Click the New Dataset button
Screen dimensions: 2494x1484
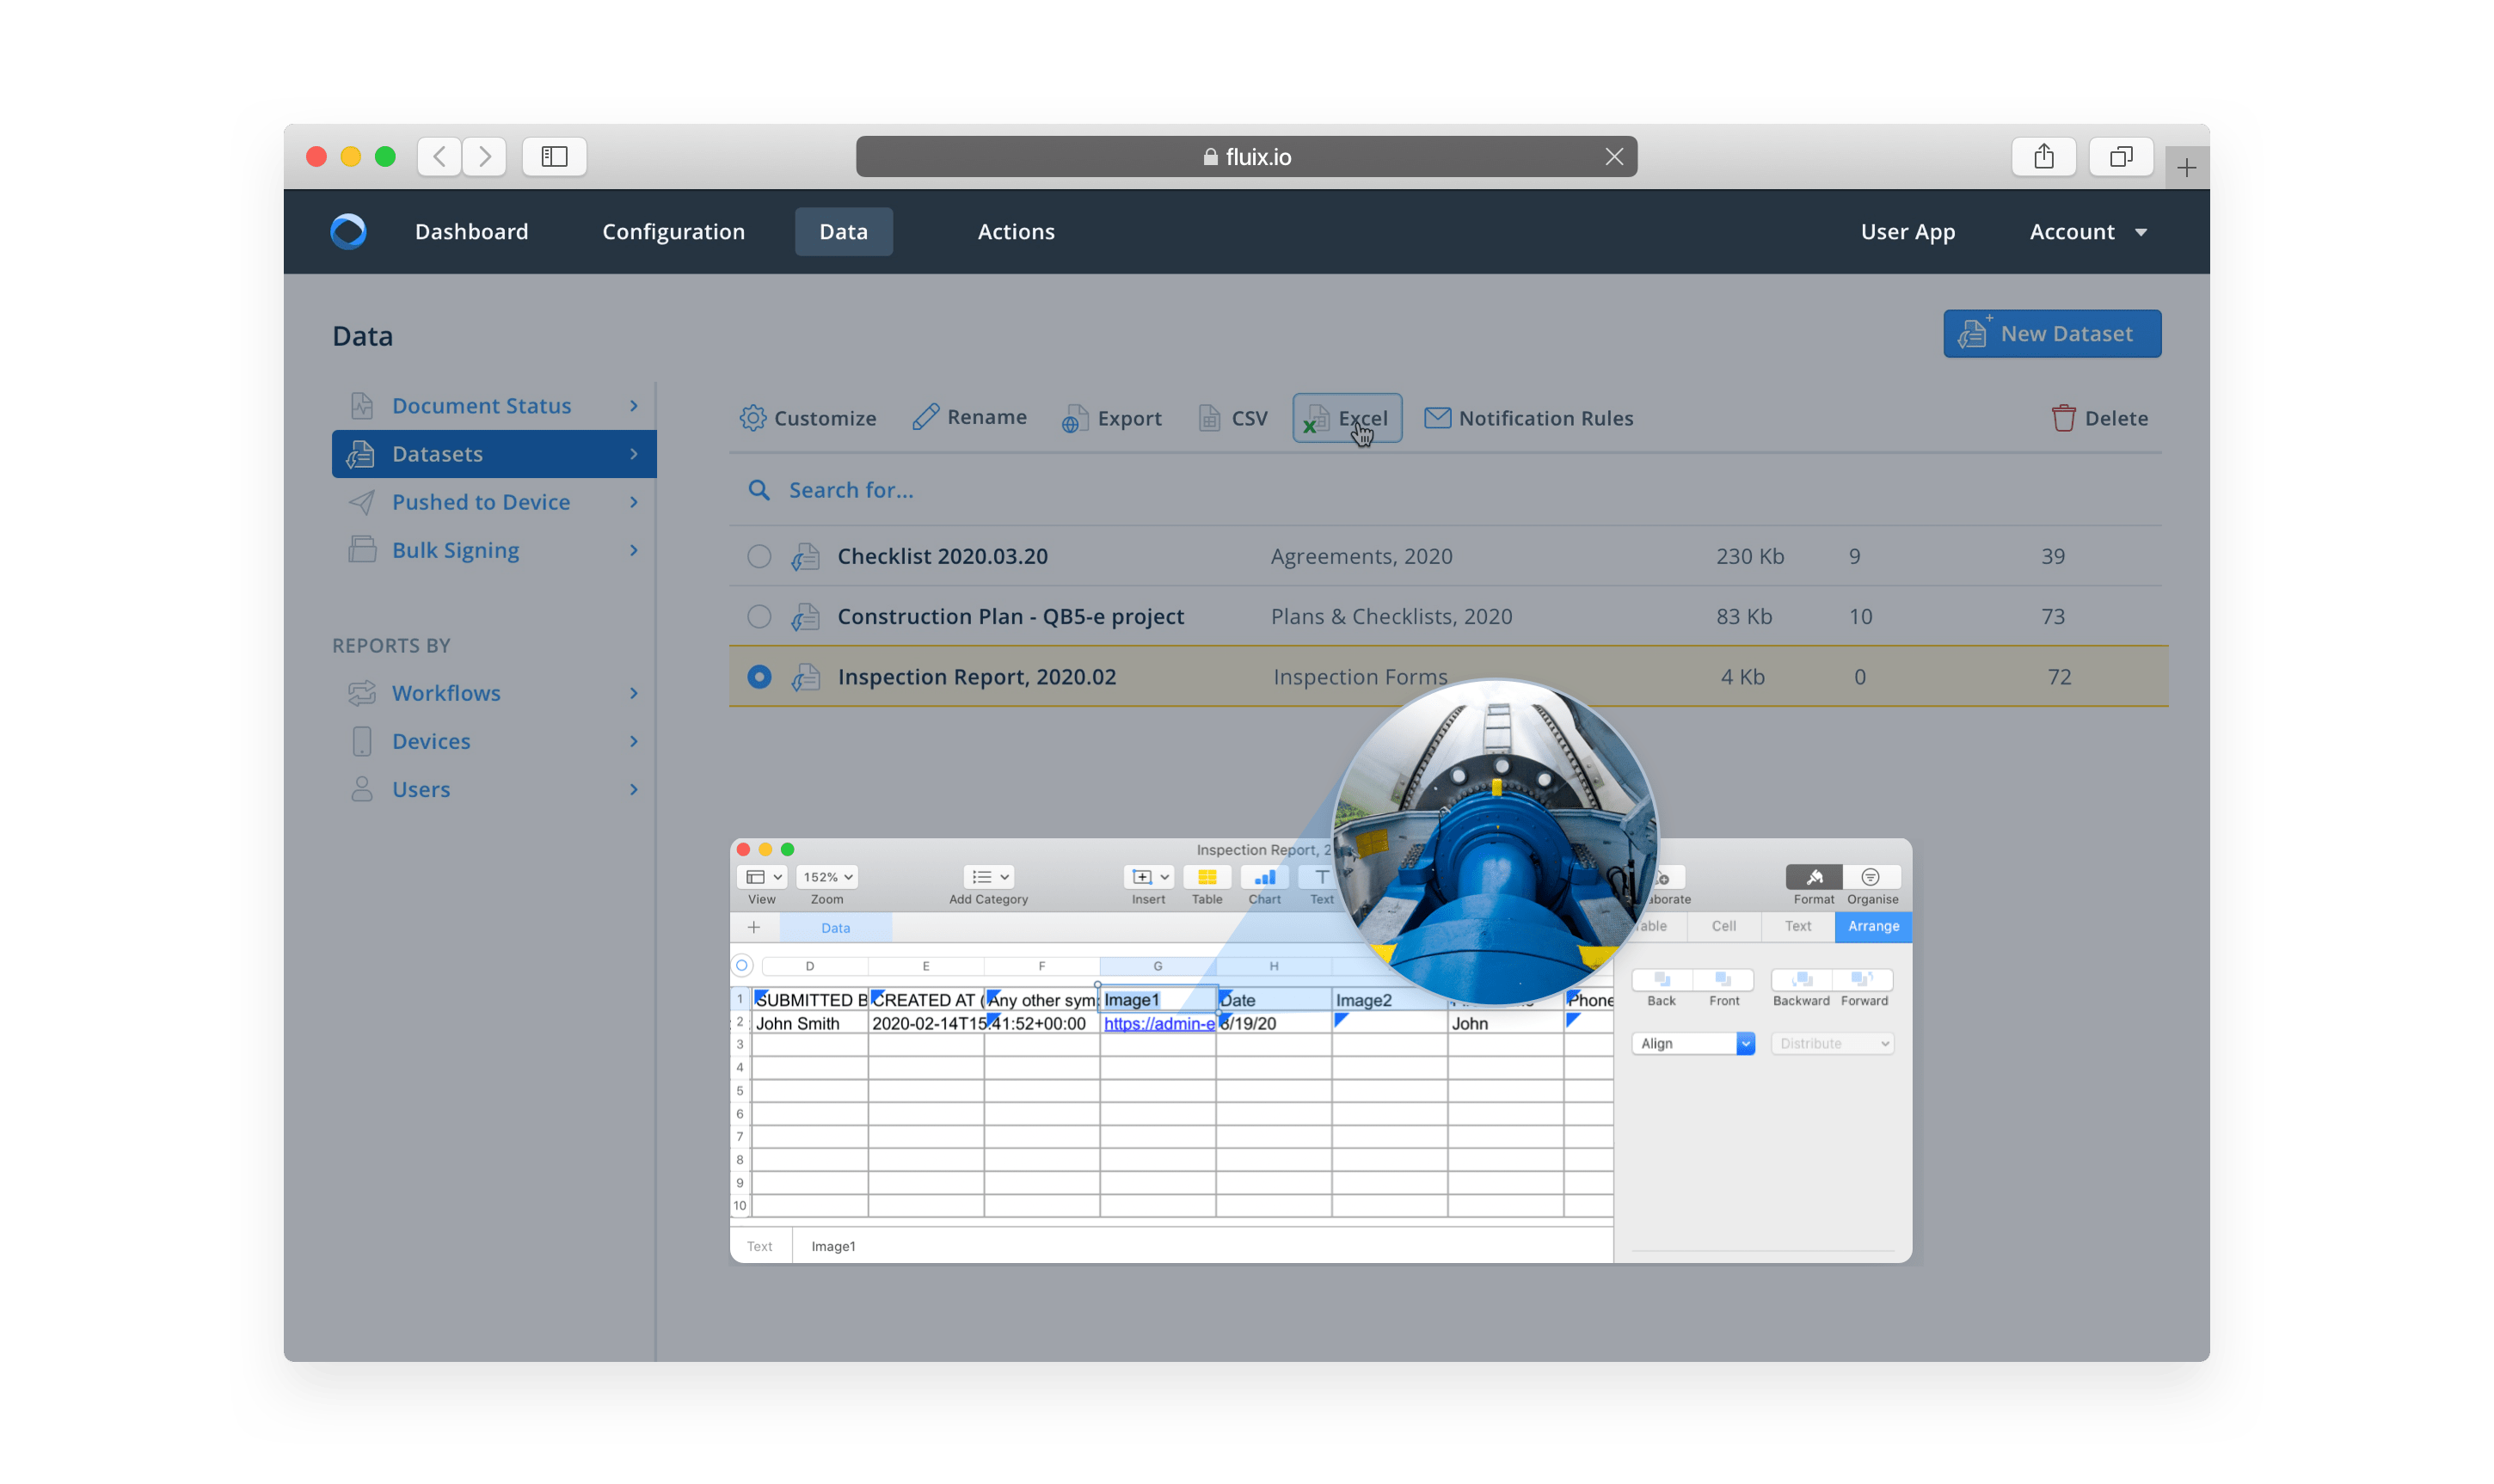(x=2051, y=334)
